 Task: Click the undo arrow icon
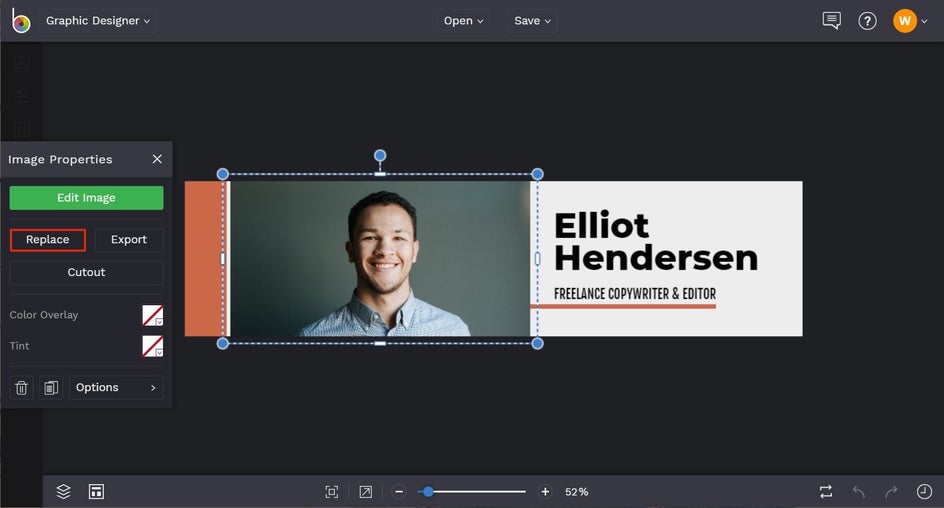click(858, 492)
